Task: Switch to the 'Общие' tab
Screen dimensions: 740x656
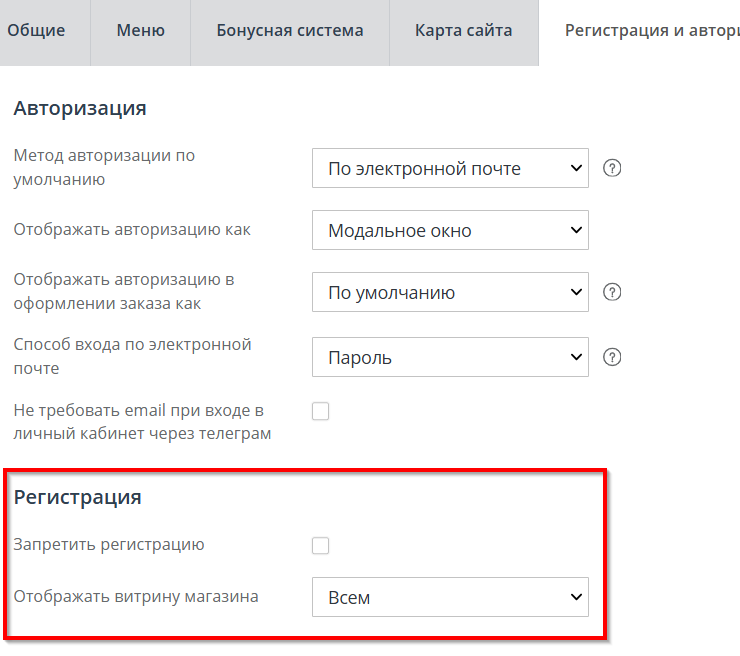Action: coord(36,30)
